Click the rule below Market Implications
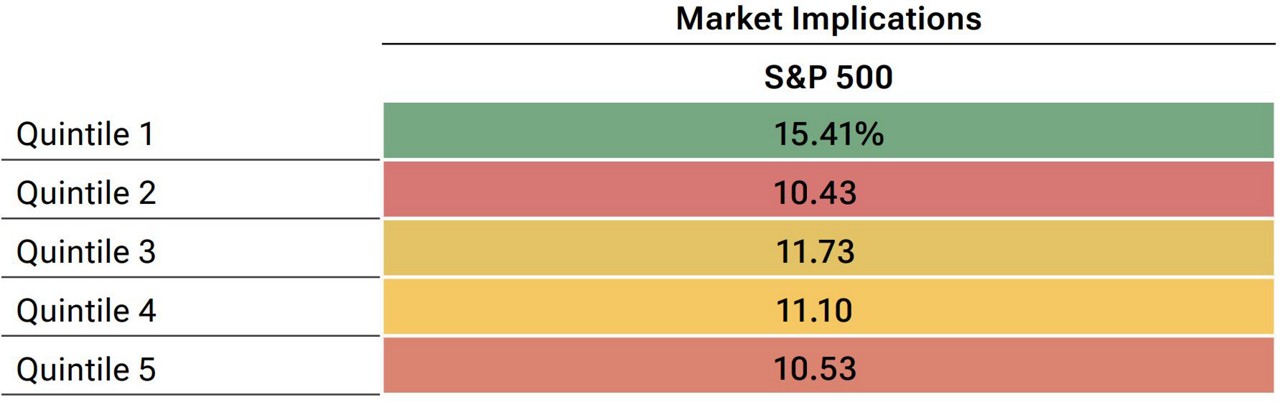1280x402 pixels. coord(828,44)
